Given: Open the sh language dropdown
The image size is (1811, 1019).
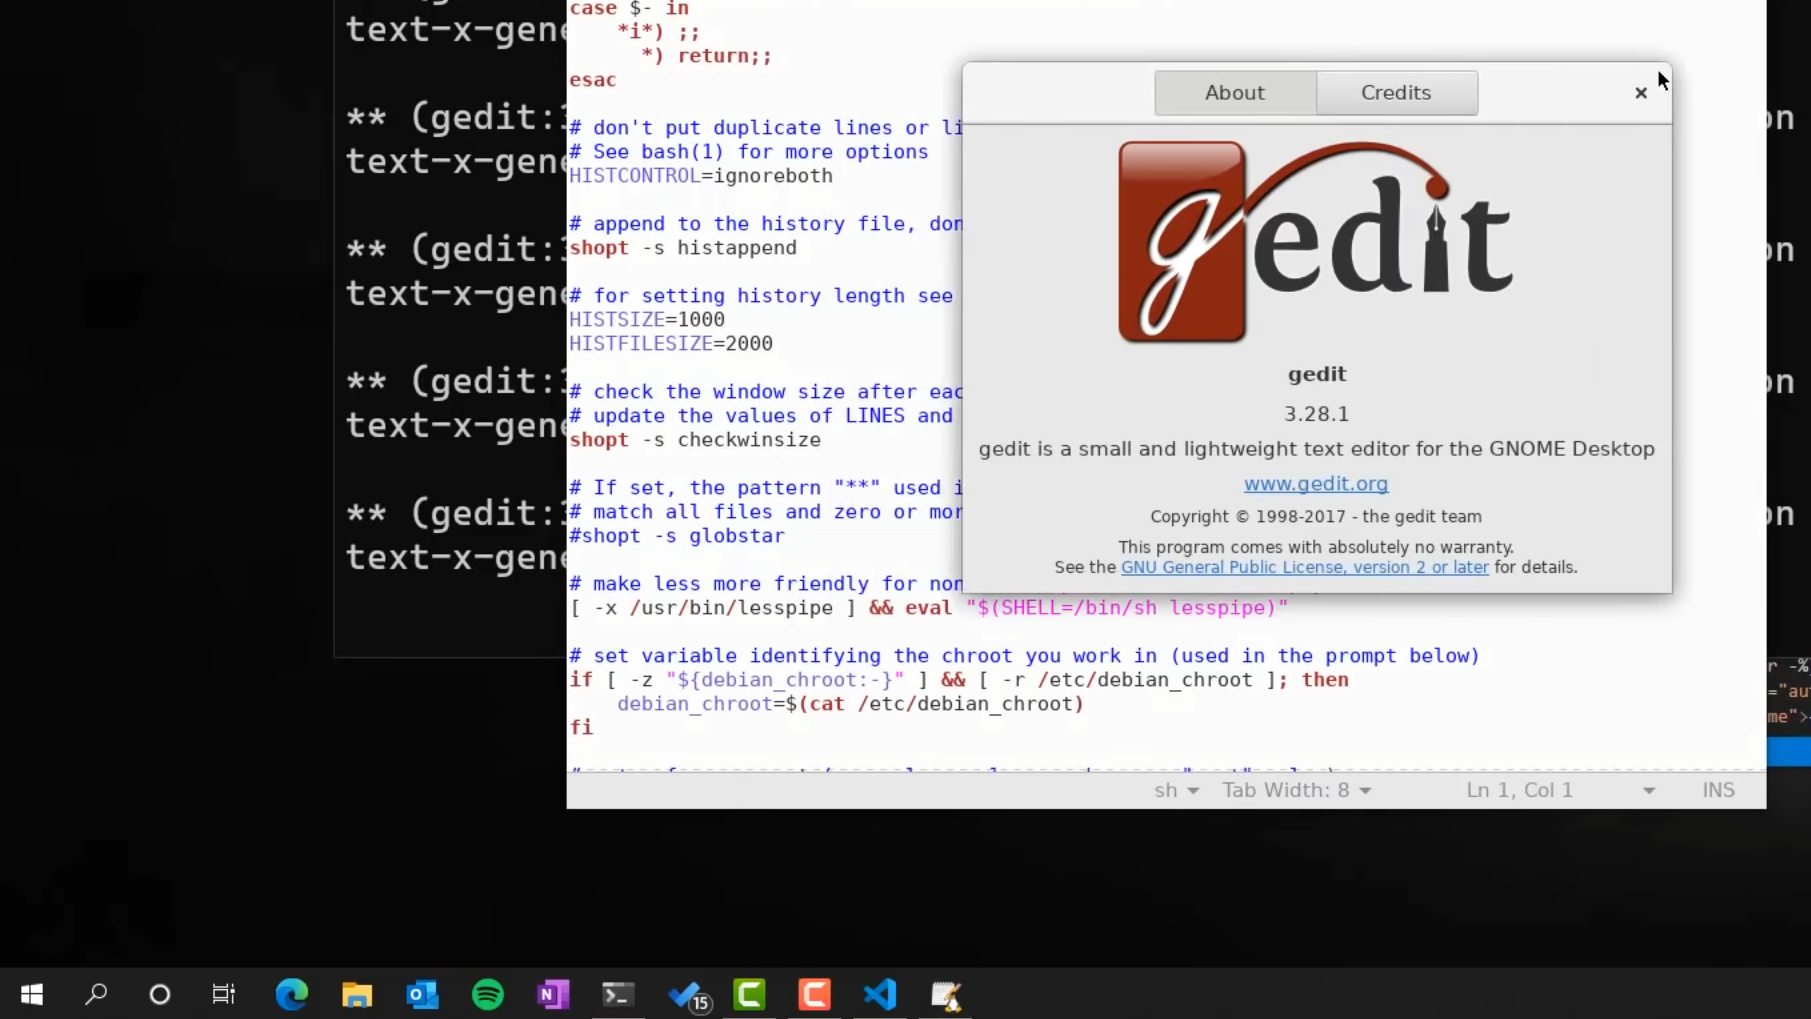Looking at the screenshot, I should point(1176,790).
